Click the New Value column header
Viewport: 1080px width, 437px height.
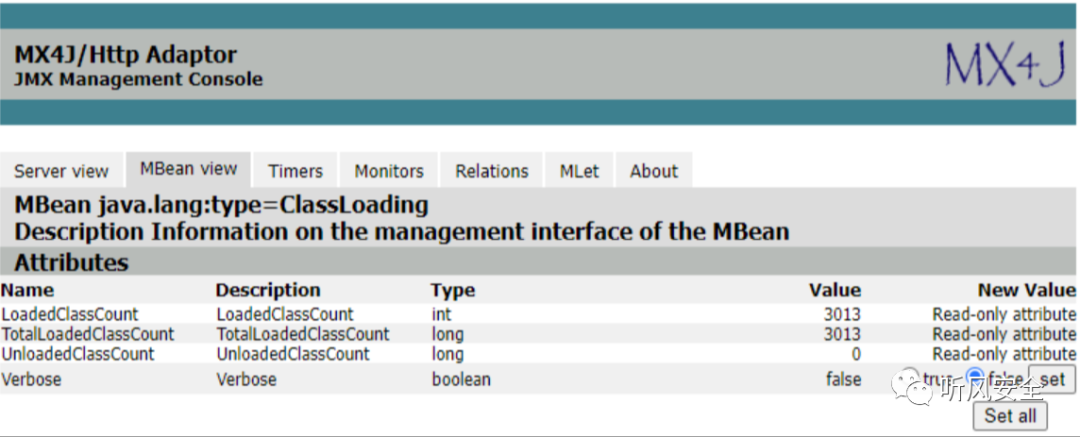click(x=1027, y=290)
